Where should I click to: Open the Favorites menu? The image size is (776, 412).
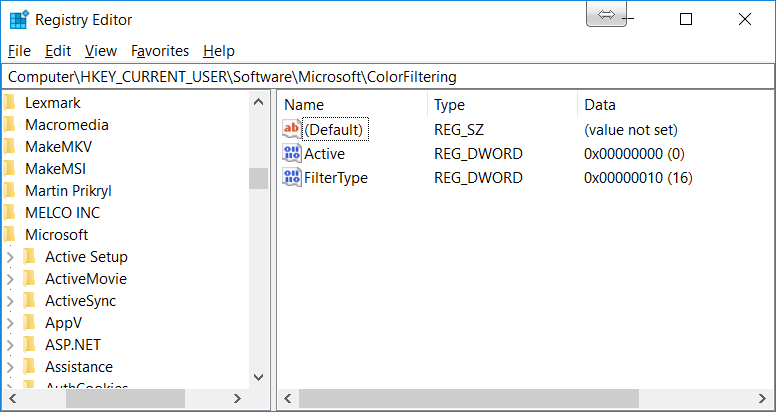[160, 51]
